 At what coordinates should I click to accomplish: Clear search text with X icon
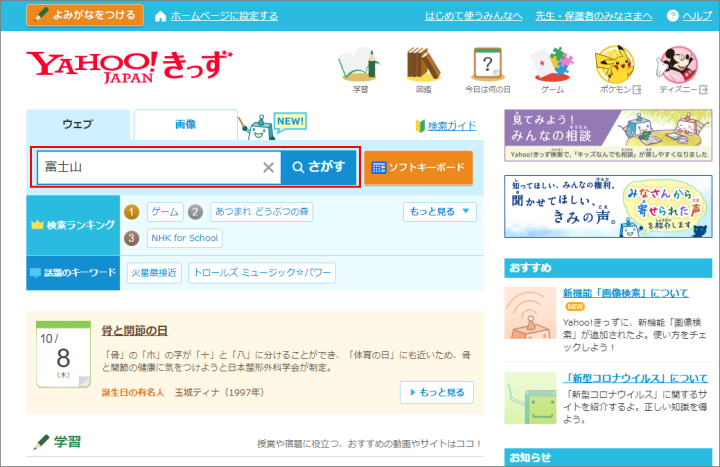click(x=268, y=168)
